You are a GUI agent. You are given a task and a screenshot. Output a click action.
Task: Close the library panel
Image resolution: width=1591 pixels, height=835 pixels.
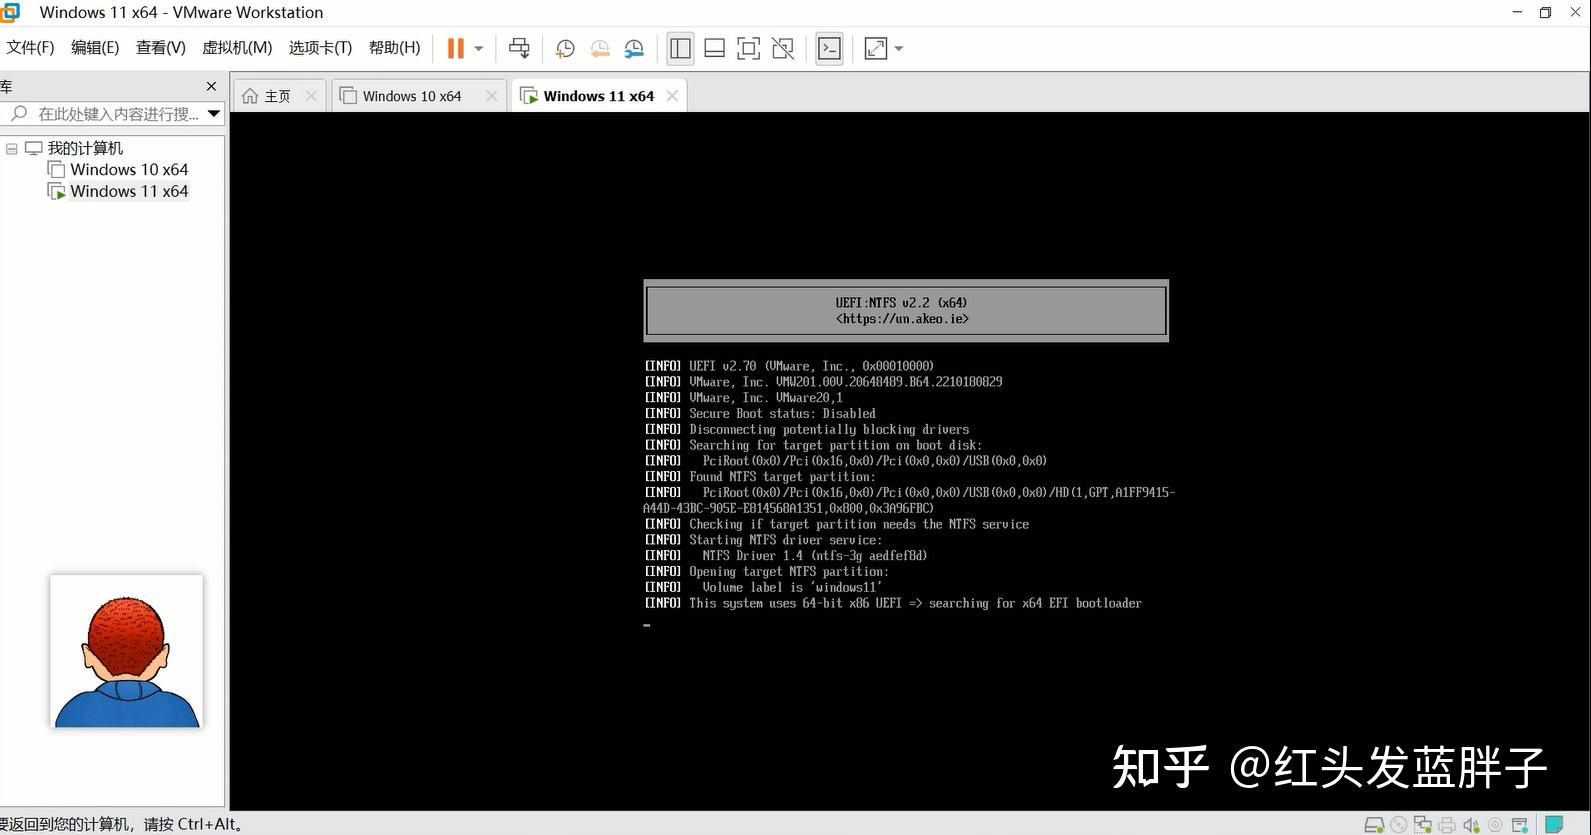click(211, 87)
